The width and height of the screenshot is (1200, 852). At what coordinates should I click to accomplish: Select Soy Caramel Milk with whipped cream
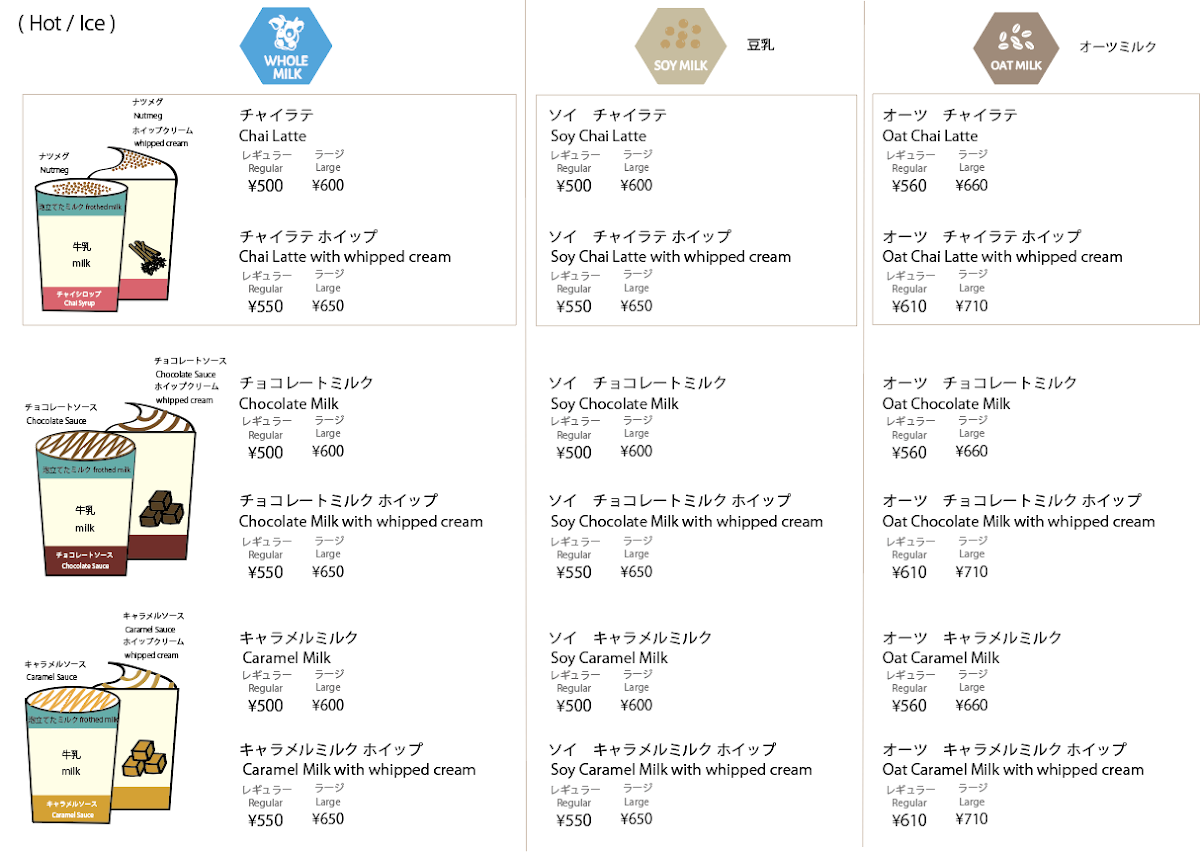click(x=681, y=770)
